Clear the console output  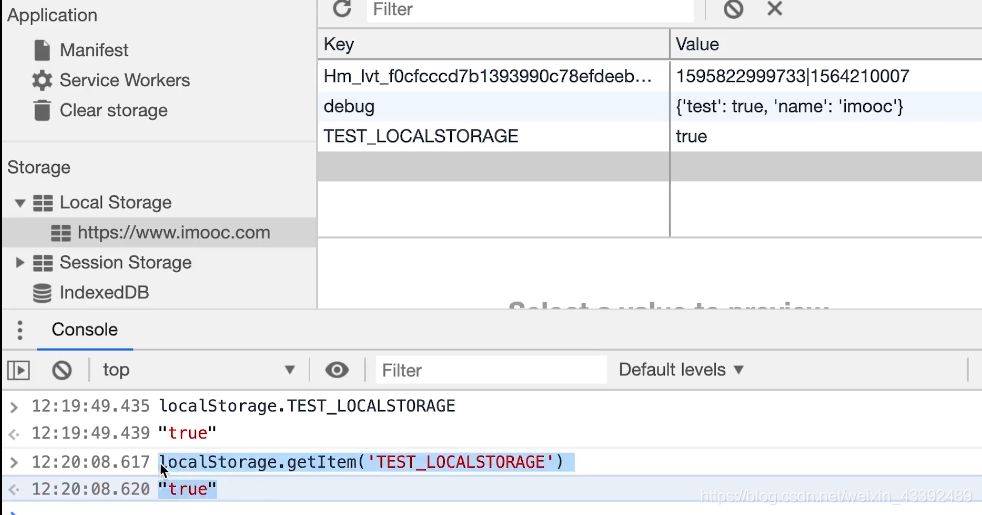click(x=62, y=370)
